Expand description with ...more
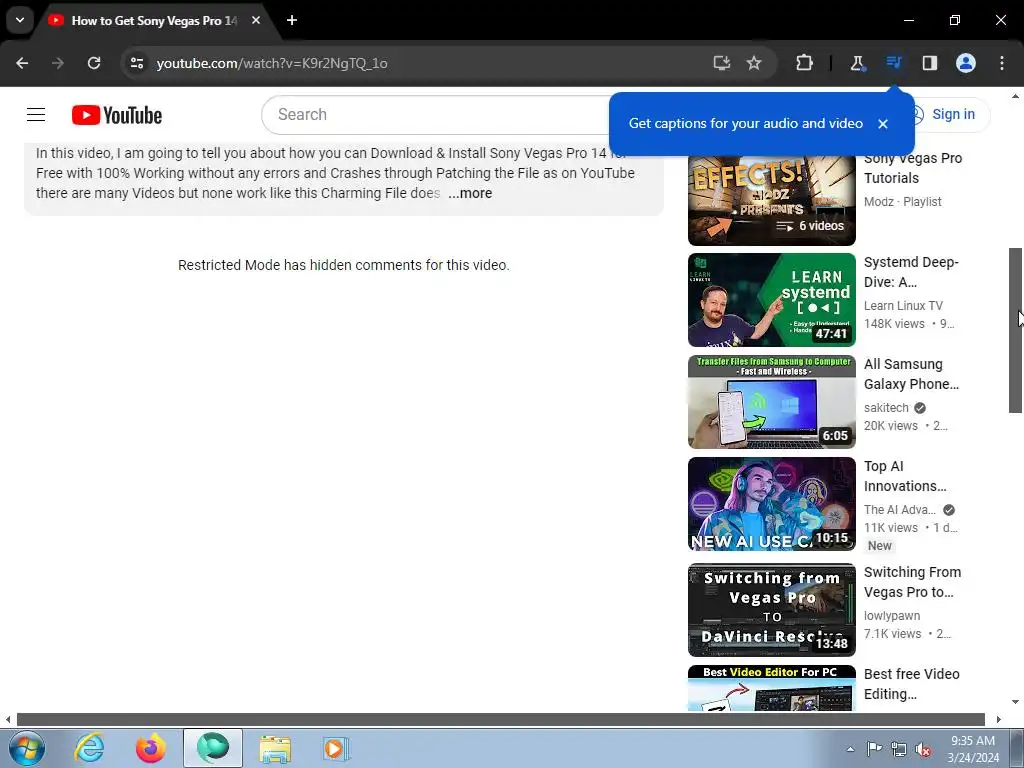This screenshot has width=1024, height=768. point(470,193)
